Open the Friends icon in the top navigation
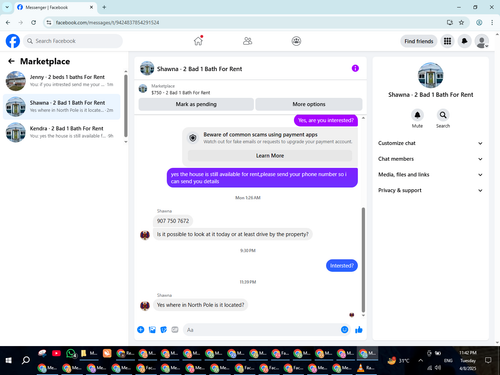The width and height of the screenshot is (500, 375). point(247,41)
